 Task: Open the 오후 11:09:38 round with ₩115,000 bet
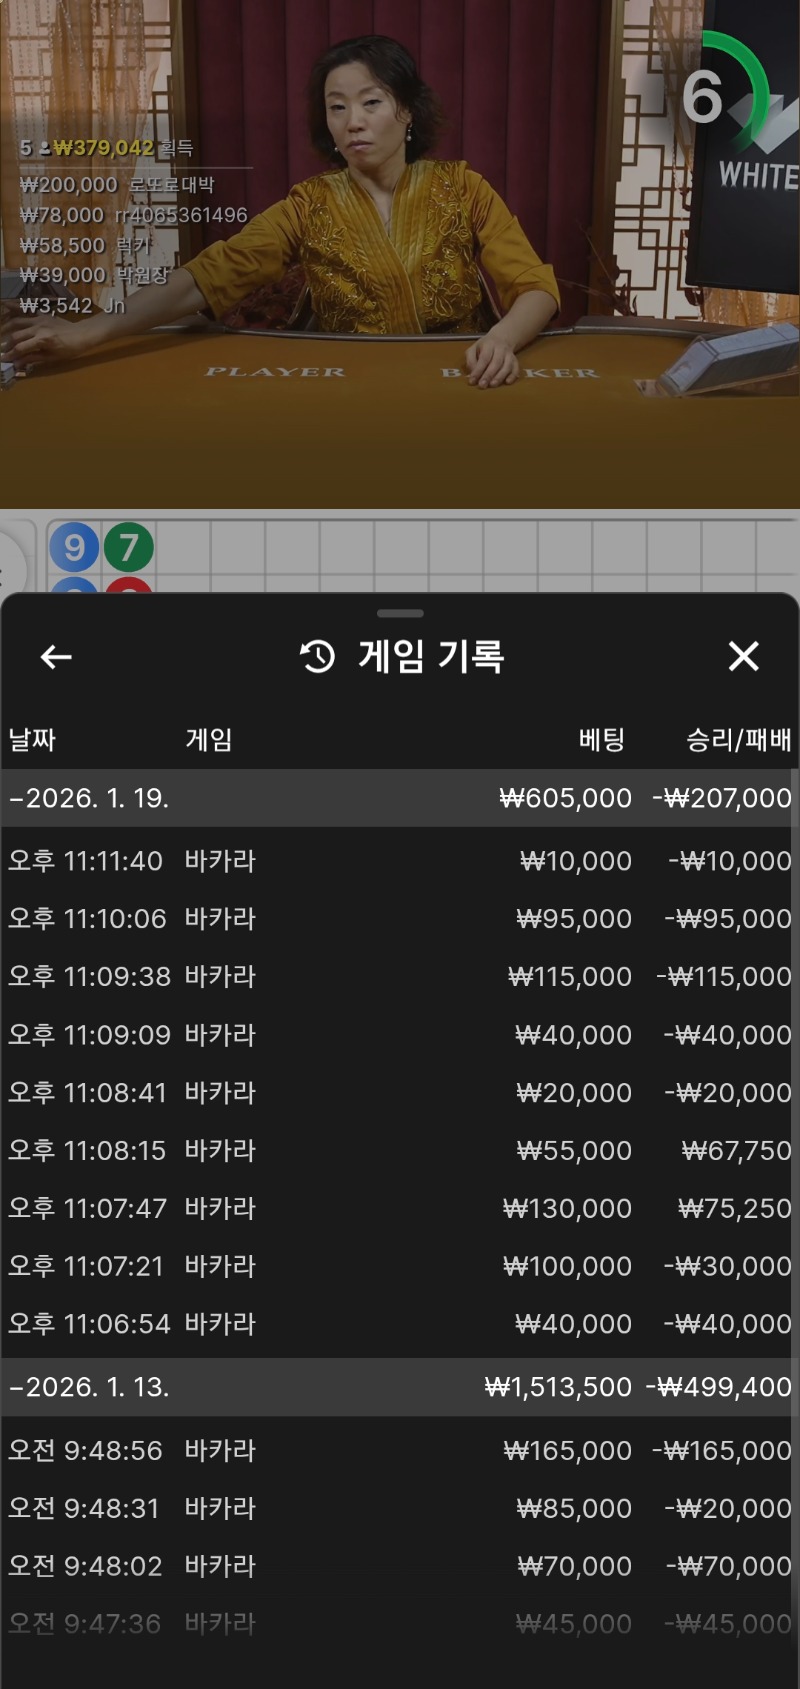pyautogui.click(x=400, y=977)
